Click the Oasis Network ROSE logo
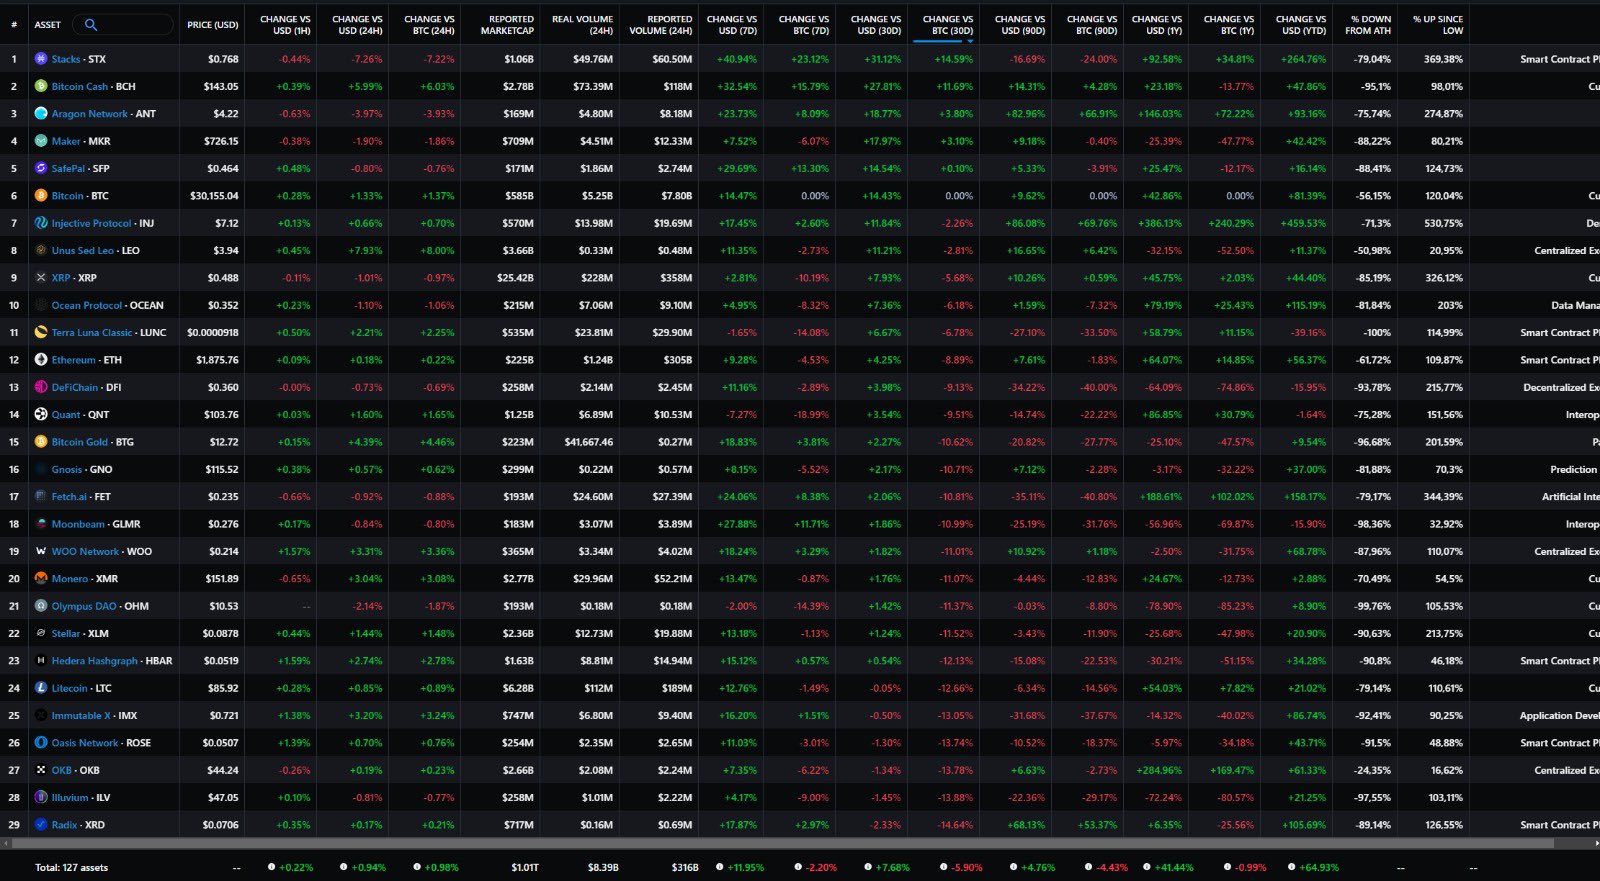 click(x=41, y=743)
